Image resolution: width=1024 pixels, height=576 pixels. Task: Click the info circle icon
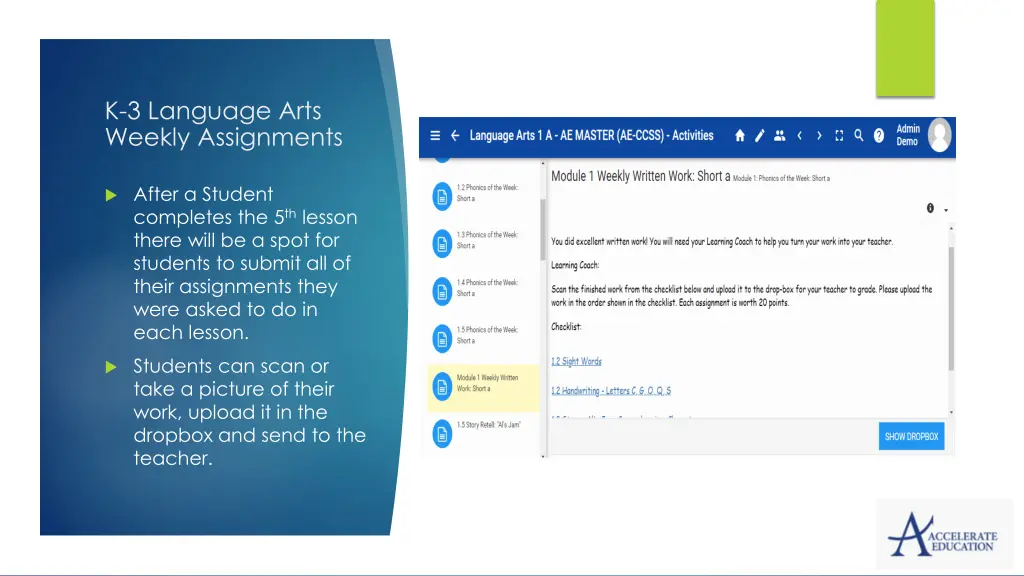(930, 208)
